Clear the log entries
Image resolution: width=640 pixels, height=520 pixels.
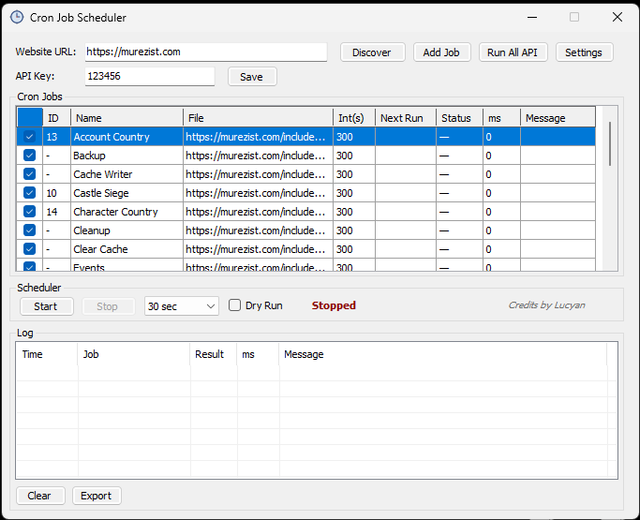point(40,496)
